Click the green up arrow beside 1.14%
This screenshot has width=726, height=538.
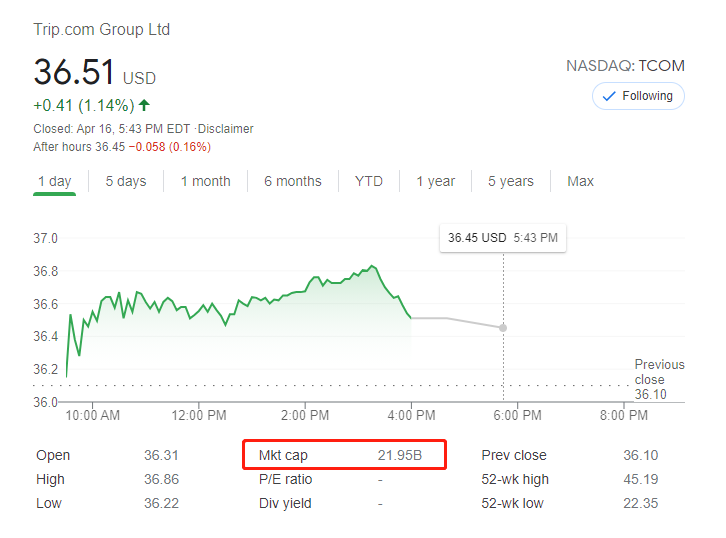(x=145, y=105)
